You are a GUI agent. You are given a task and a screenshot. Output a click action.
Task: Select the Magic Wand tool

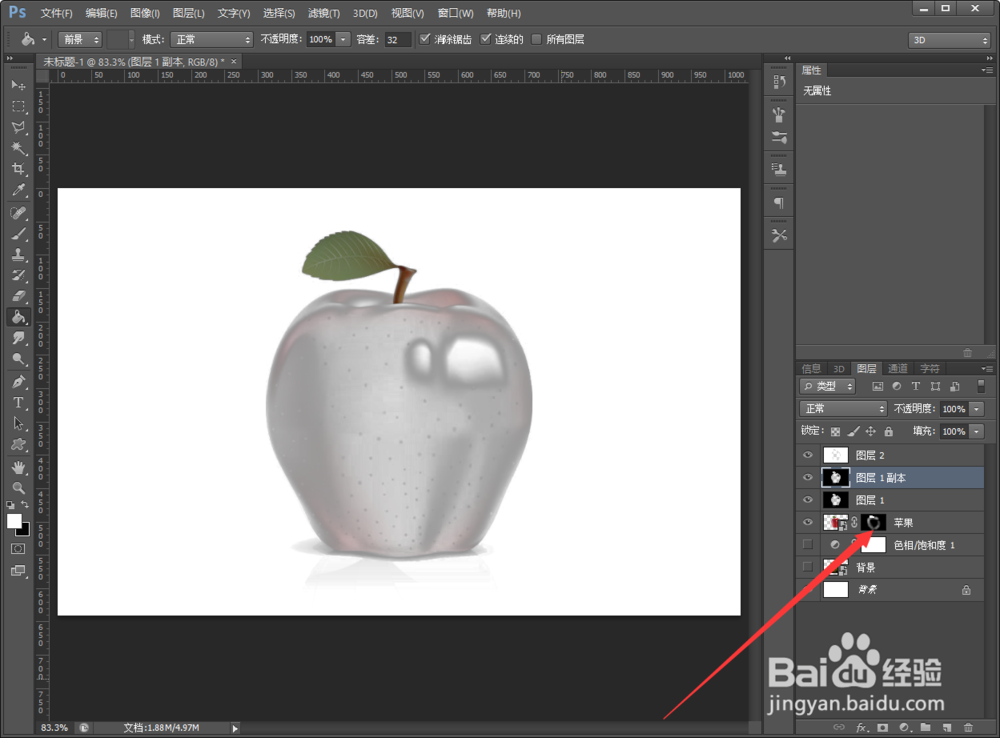[18, 149]
